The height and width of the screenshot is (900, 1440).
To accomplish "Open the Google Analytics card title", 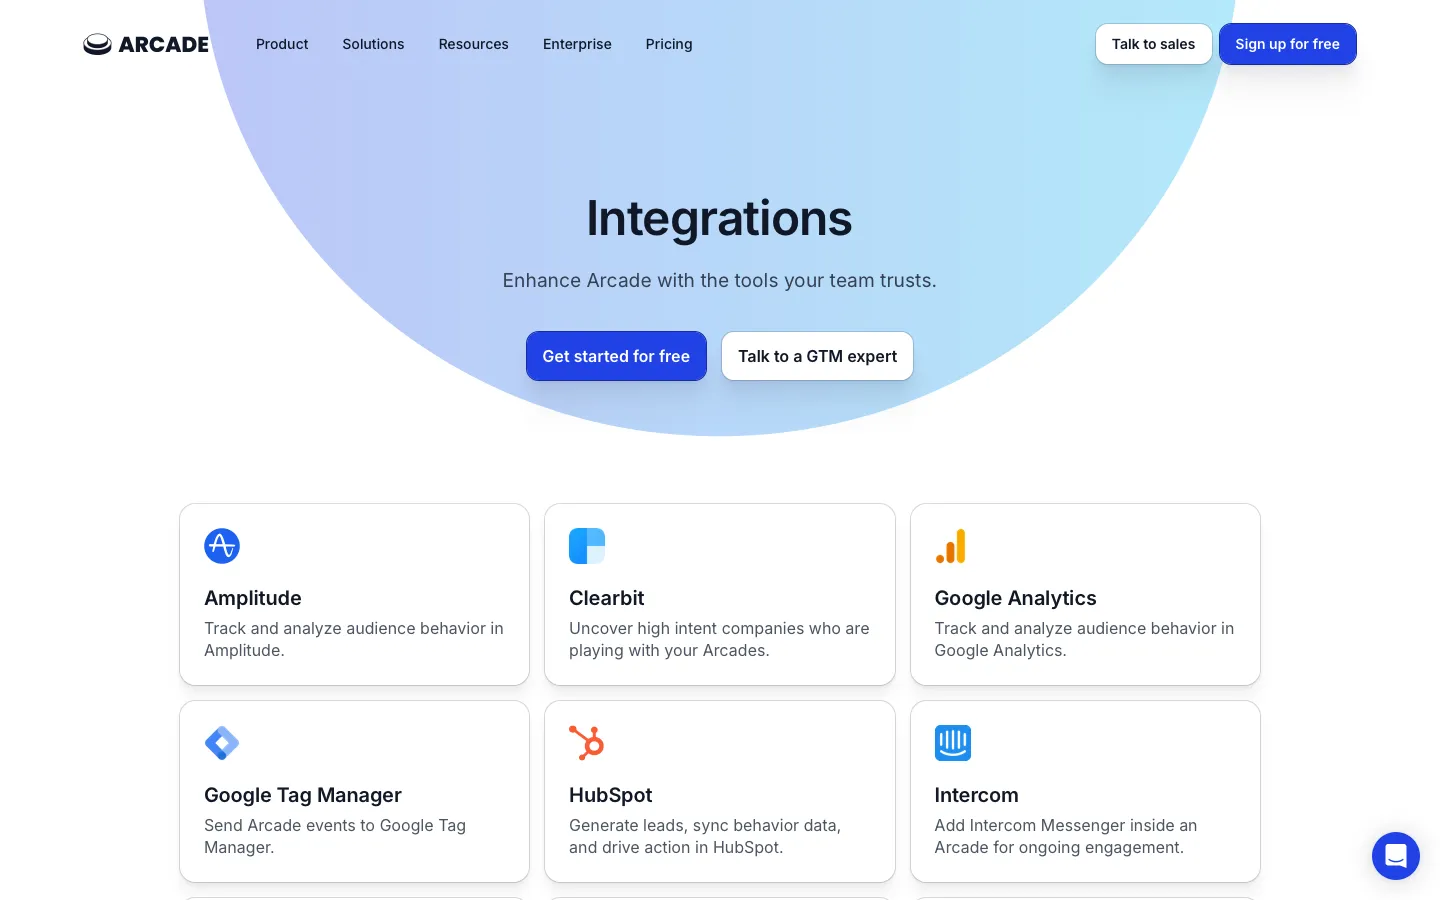I will (1015, 598).
